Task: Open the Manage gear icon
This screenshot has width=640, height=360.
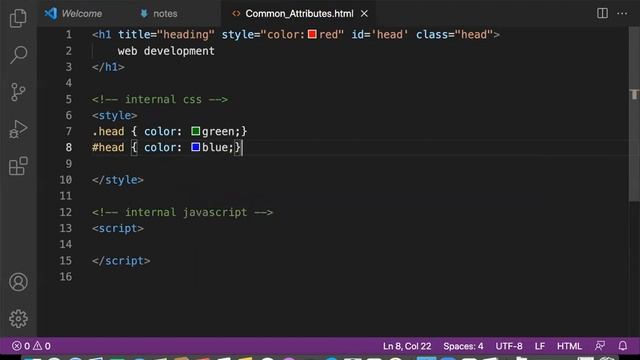Action: point(18,319)
